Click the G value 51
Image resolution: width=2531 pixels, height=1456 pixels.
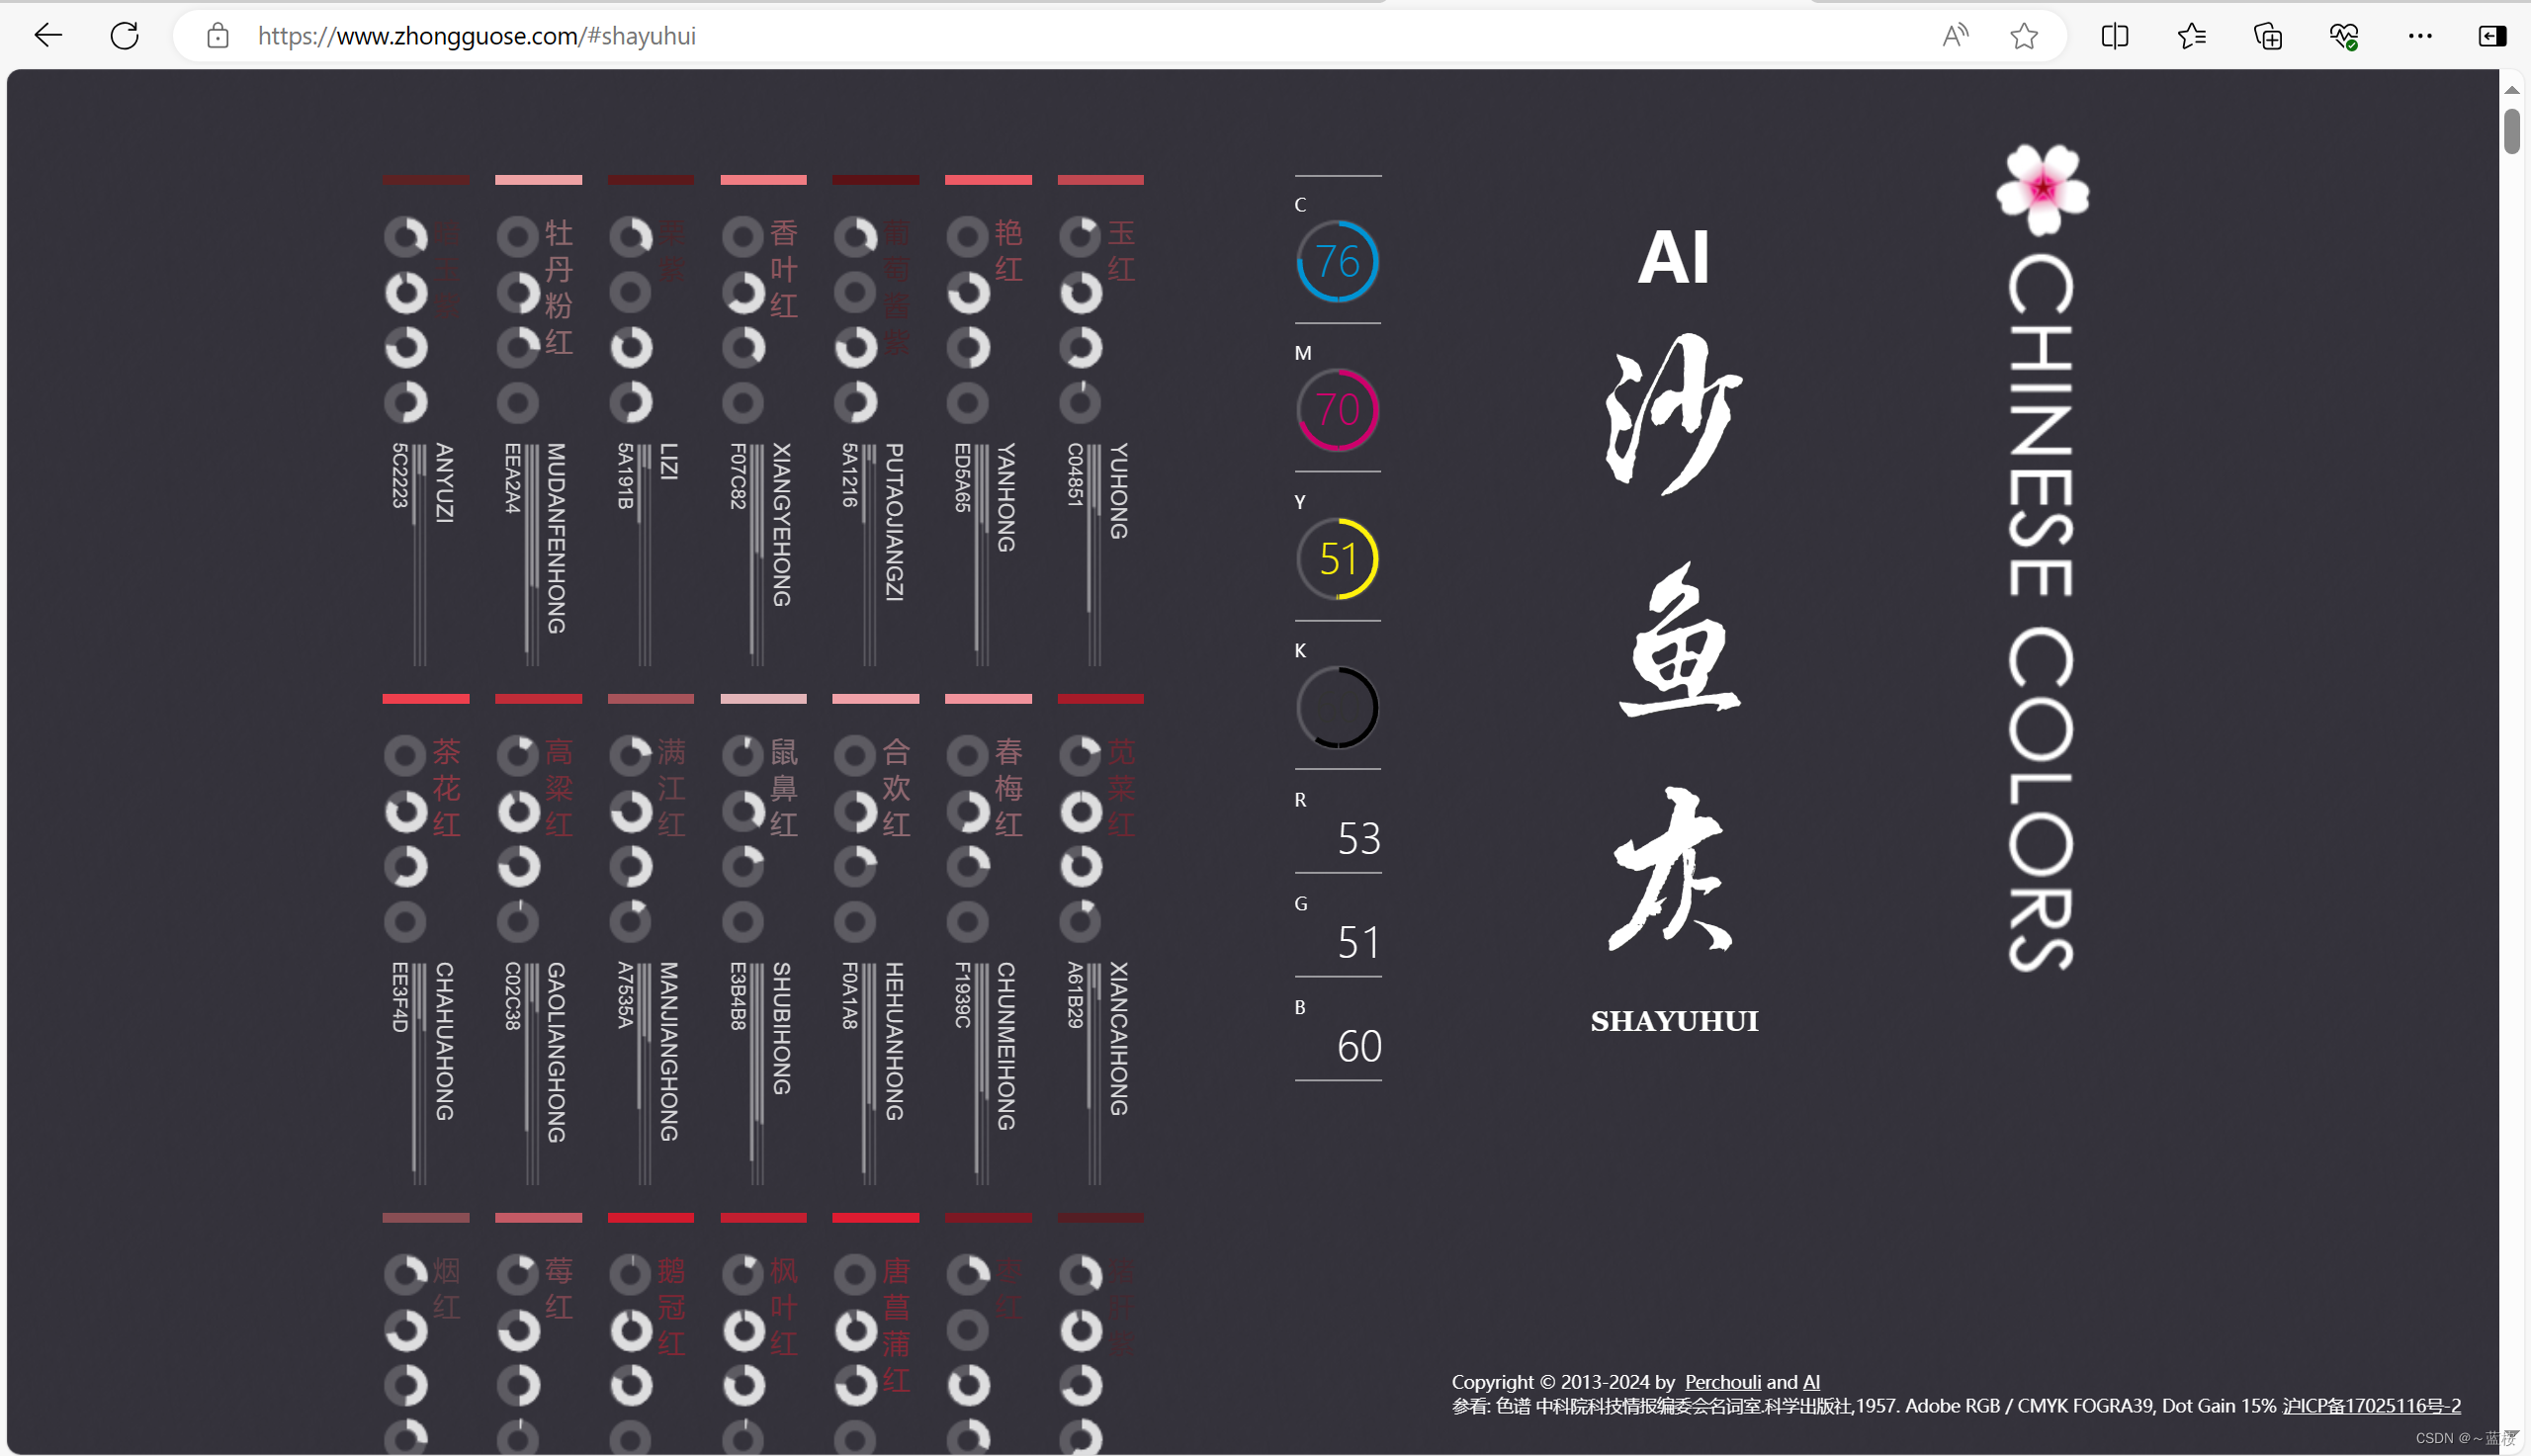[x=1359, y=942]
